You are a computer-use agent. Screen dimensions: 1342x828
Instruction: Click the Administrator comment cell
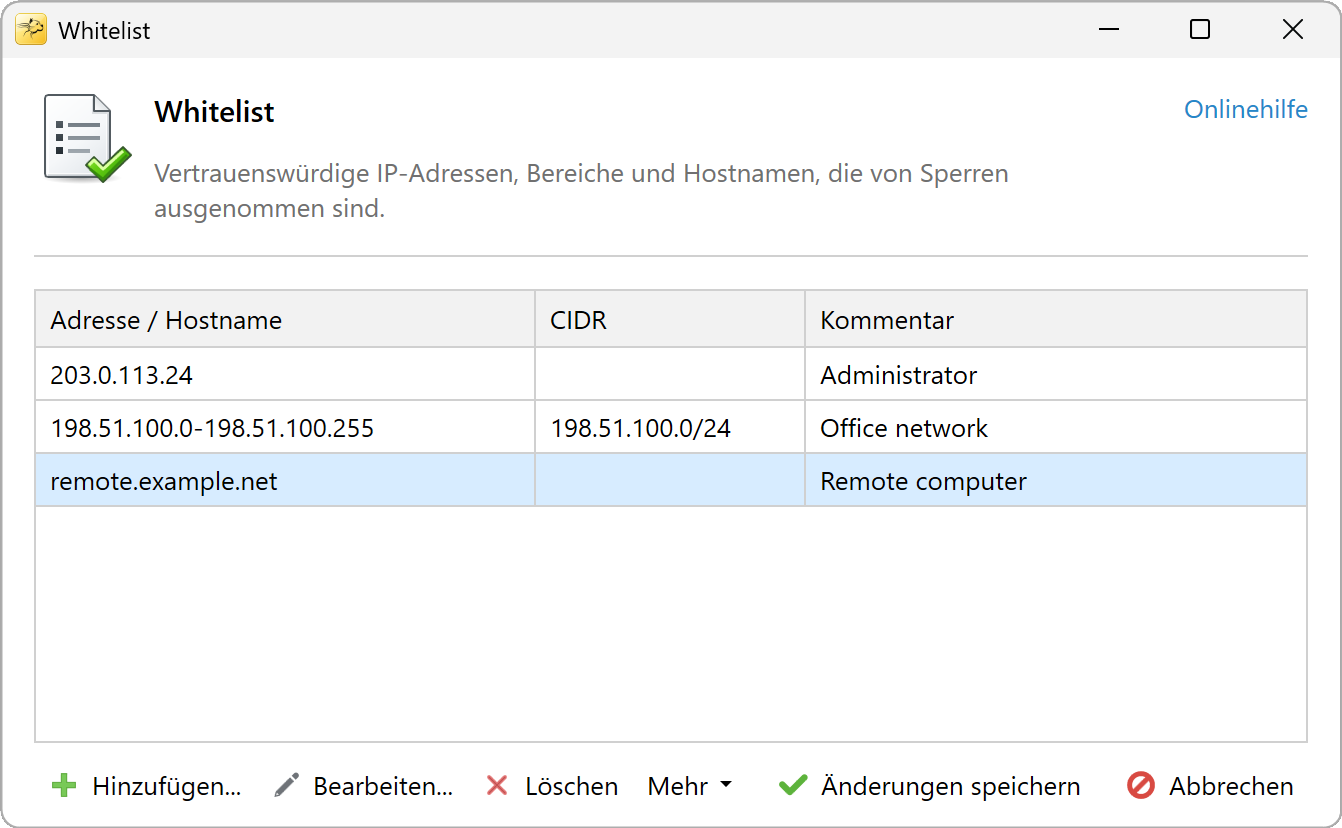point(1056,375)
